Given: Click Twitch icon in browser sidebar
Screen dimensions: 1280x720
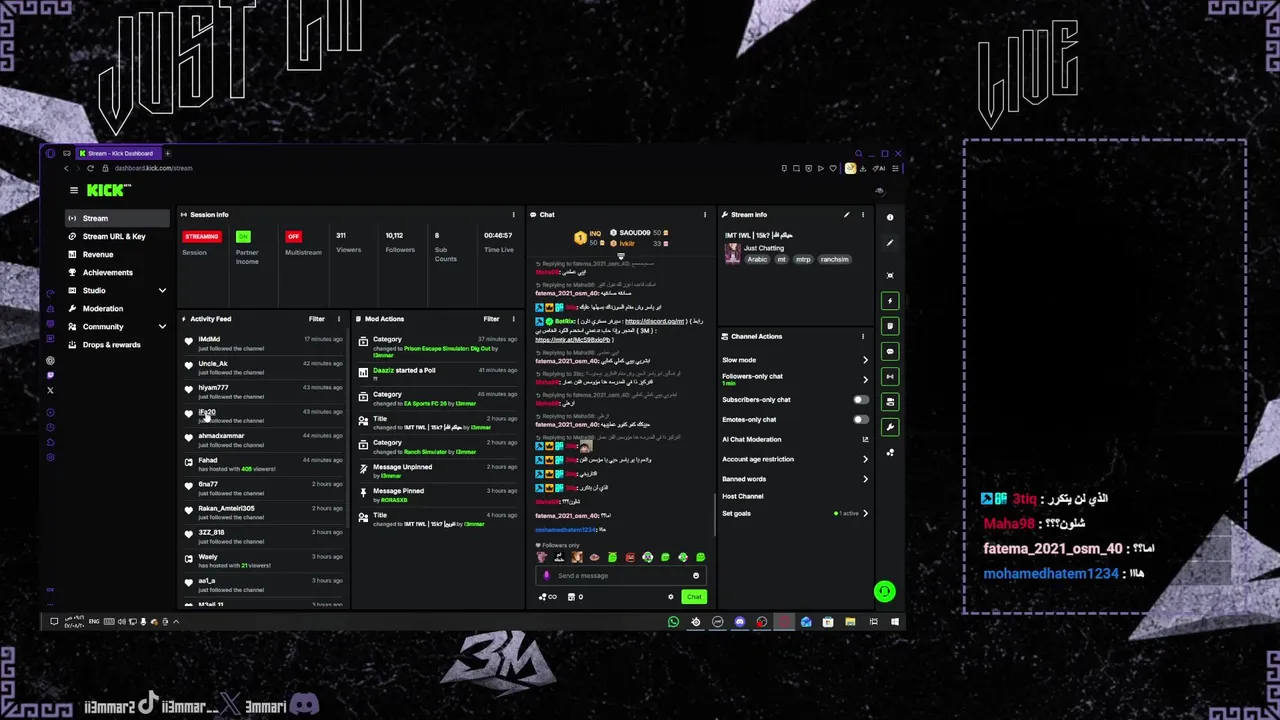Looking at the screenshot, I should click(51, 375).
